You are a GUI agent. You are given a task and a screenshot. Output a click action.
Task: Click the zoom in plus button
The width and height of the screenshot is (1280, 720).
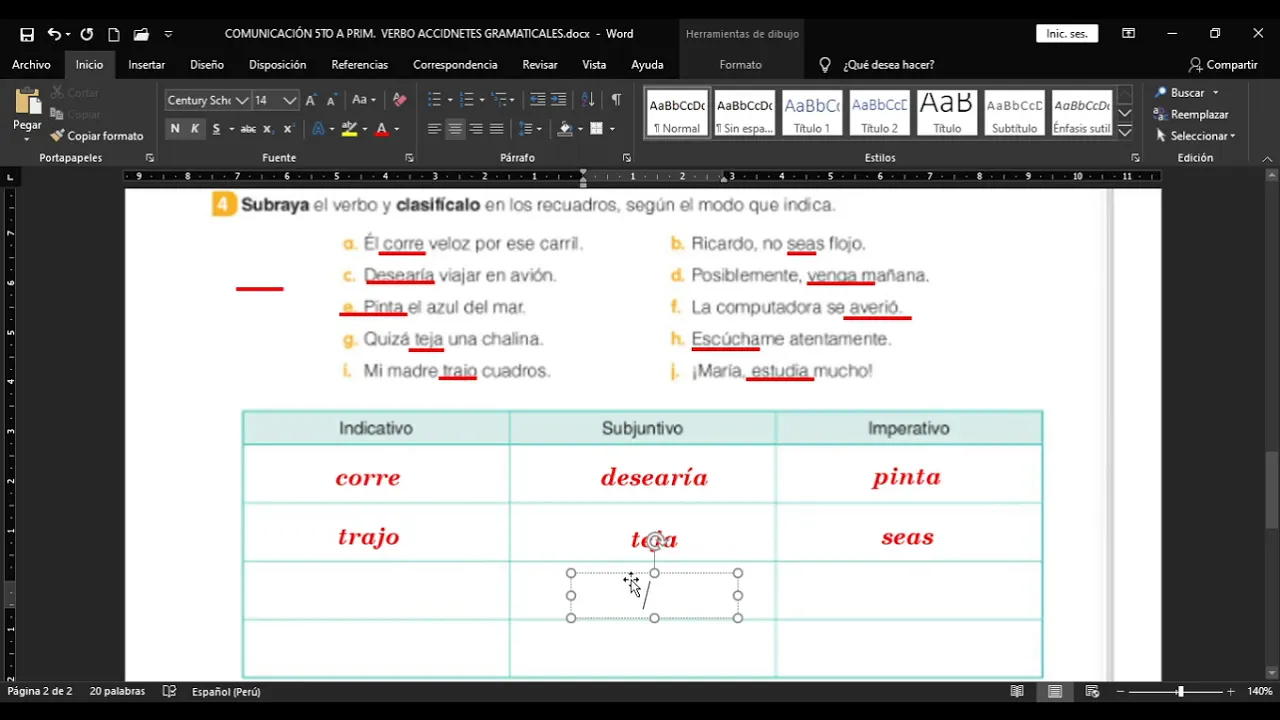pyautogui.click(x=1231, y=691)
